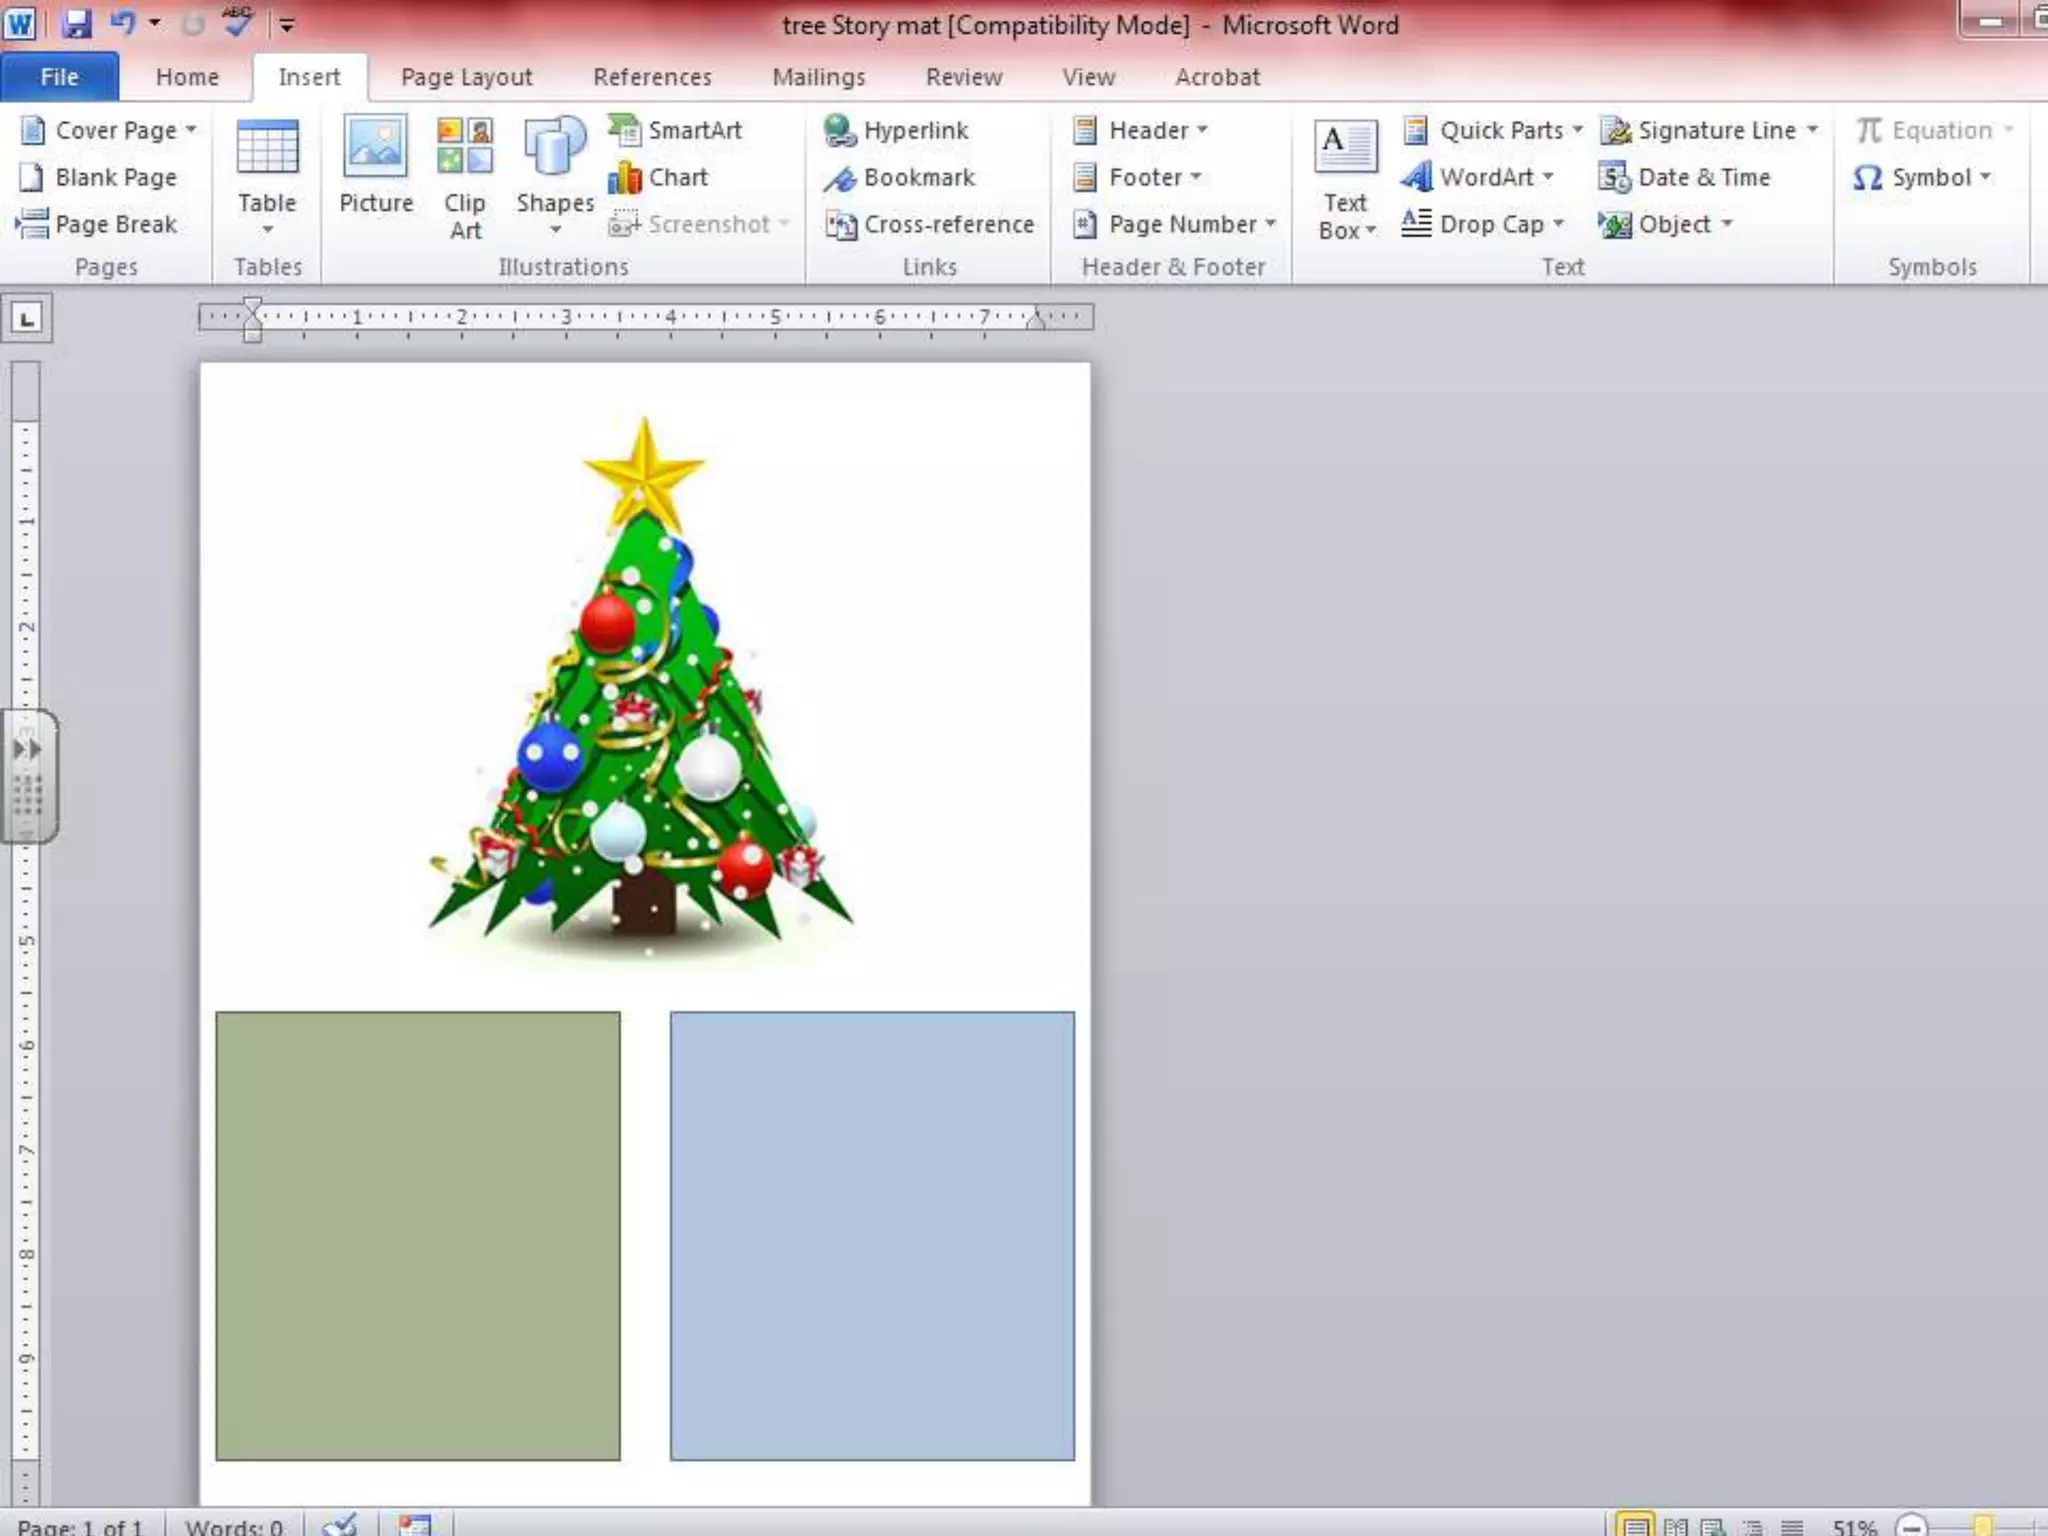This screenshot has height=1536, width=2048.
Task: Click the zoom out minus button
Action: click(x=1911, y=1526)
